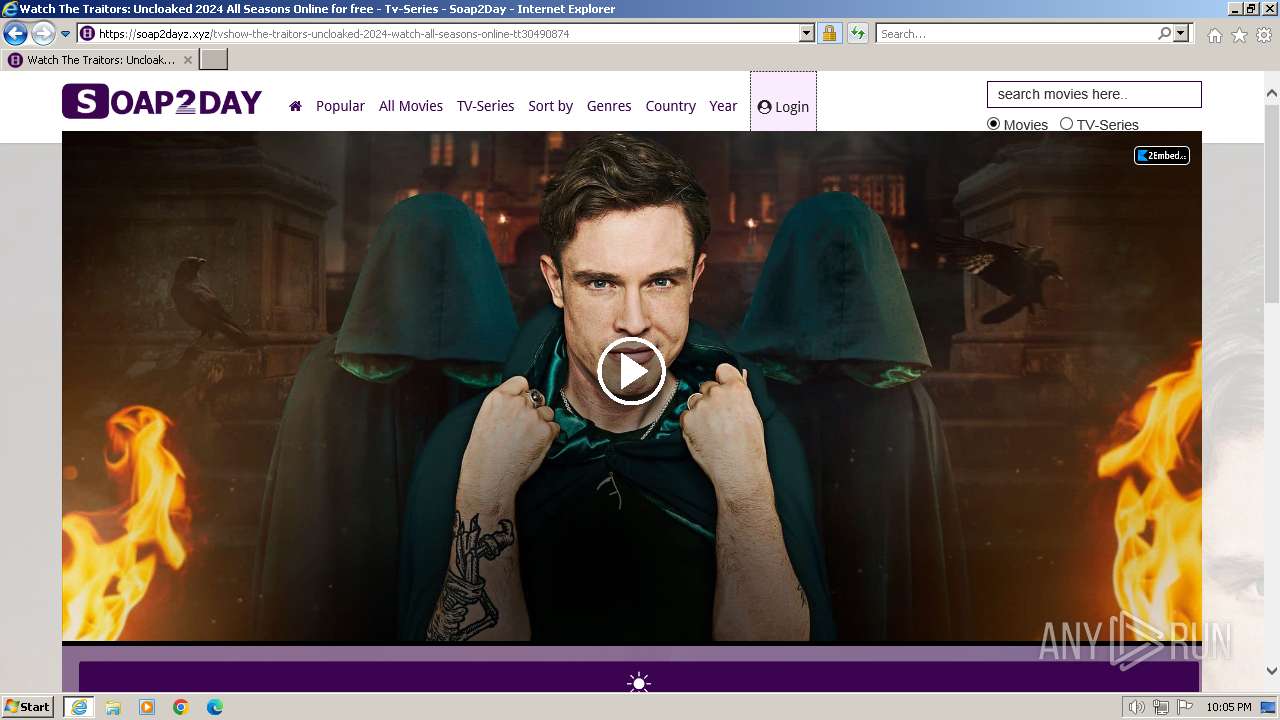Close the Watch The Traitors tab
The height and width of the screenshot is (720, 1280).
[186, 60]
